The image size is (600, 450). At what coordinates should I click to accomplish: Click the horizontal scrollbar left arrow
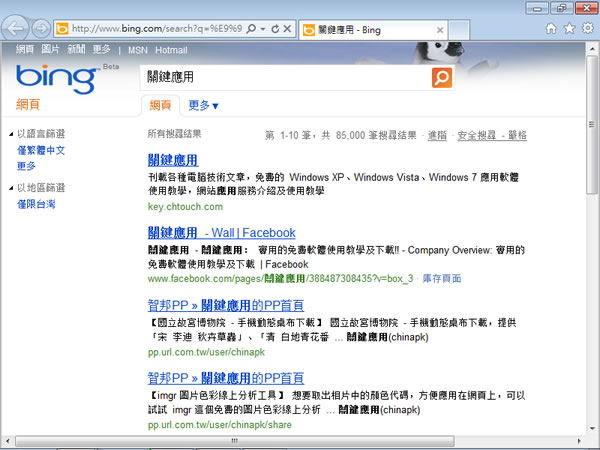tap(8, 440)
